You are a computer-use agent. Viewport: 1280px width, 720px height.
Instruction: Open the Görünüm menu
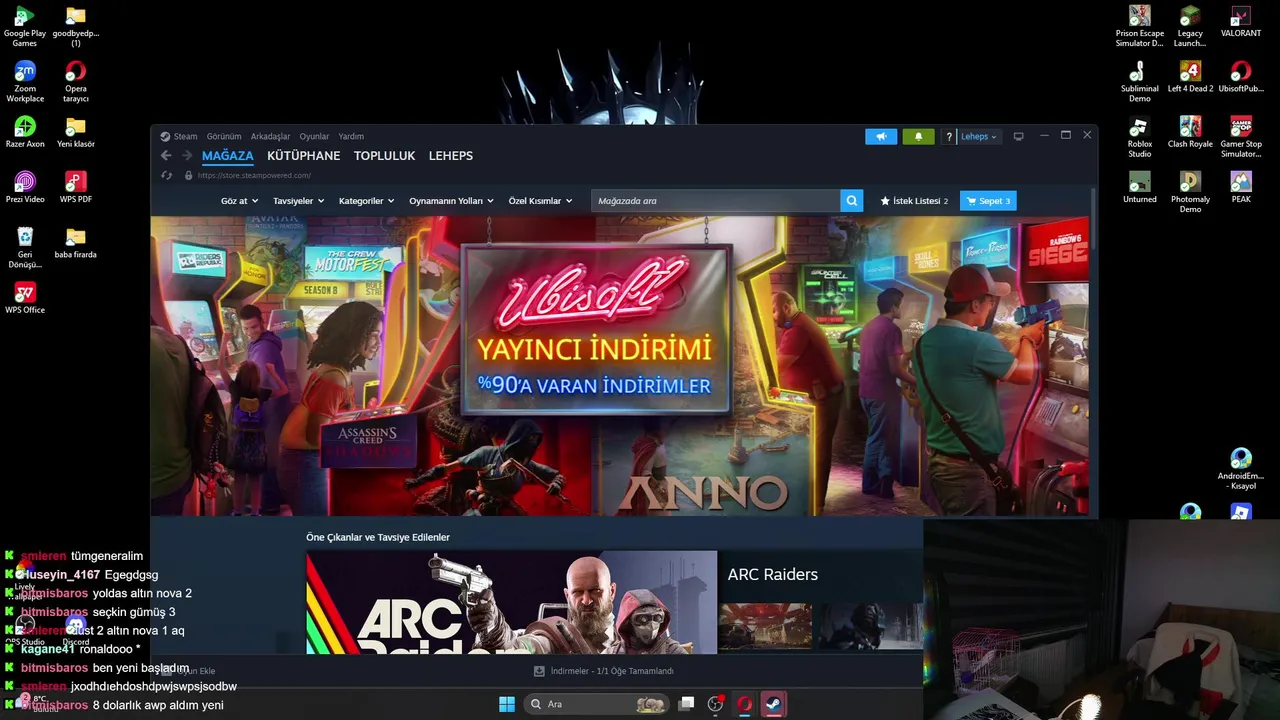pyautogui.click(x=224, y=136)
